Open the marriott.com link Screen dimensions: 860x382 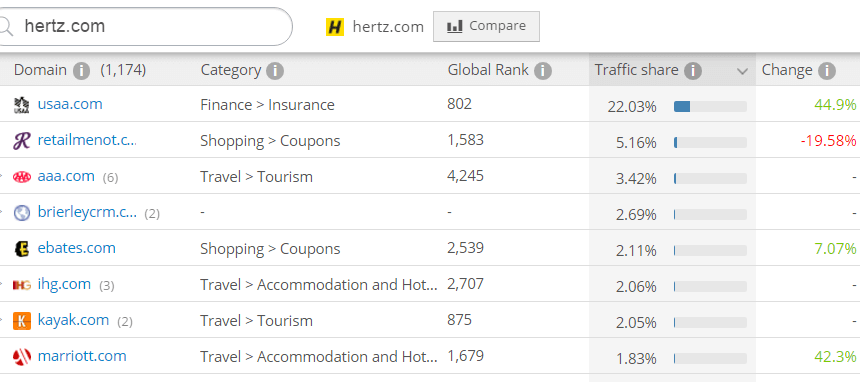pos(82,356)
